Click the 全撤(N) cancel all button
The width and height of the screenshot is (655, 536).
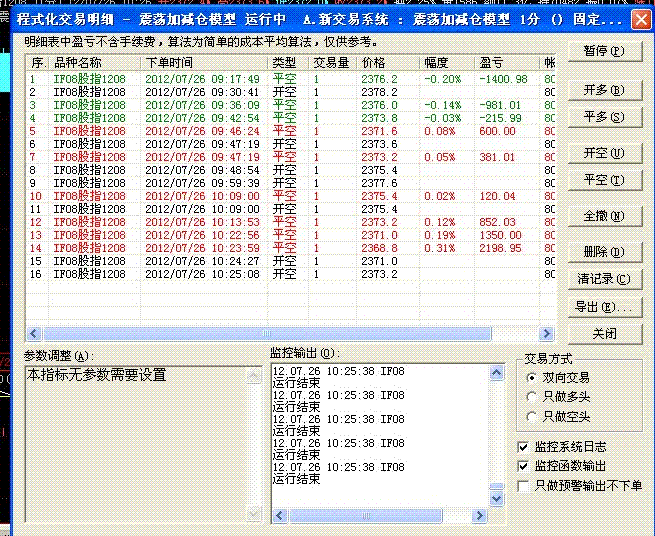point(604,216)
